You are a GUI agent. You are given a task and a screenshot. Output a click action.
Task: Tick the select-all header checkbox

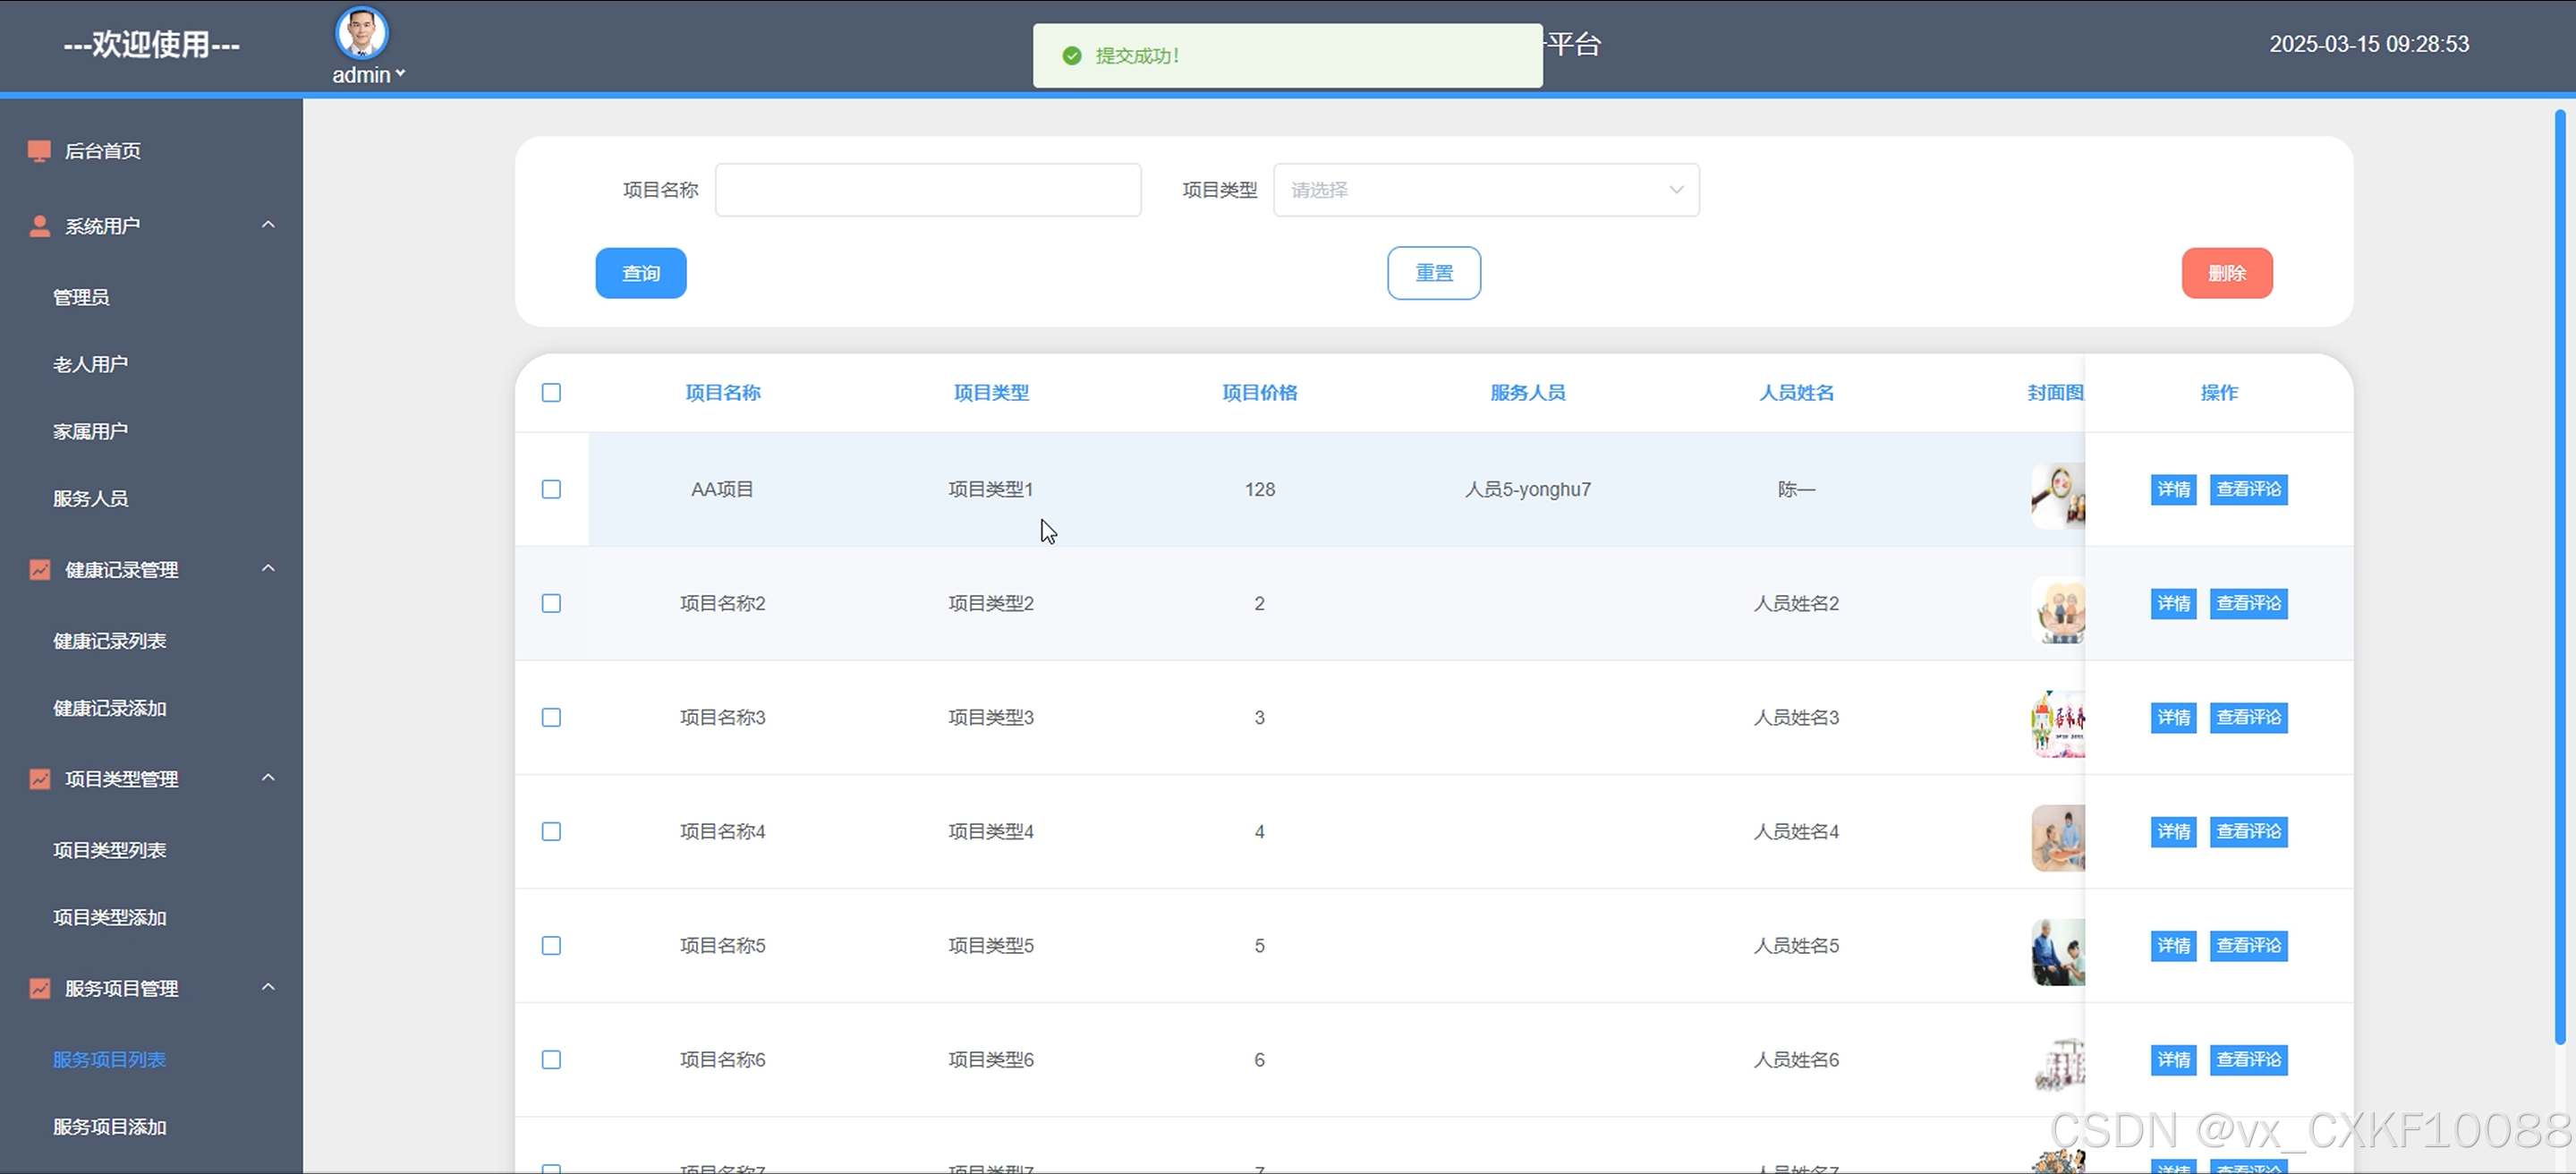tap(551, 392)
